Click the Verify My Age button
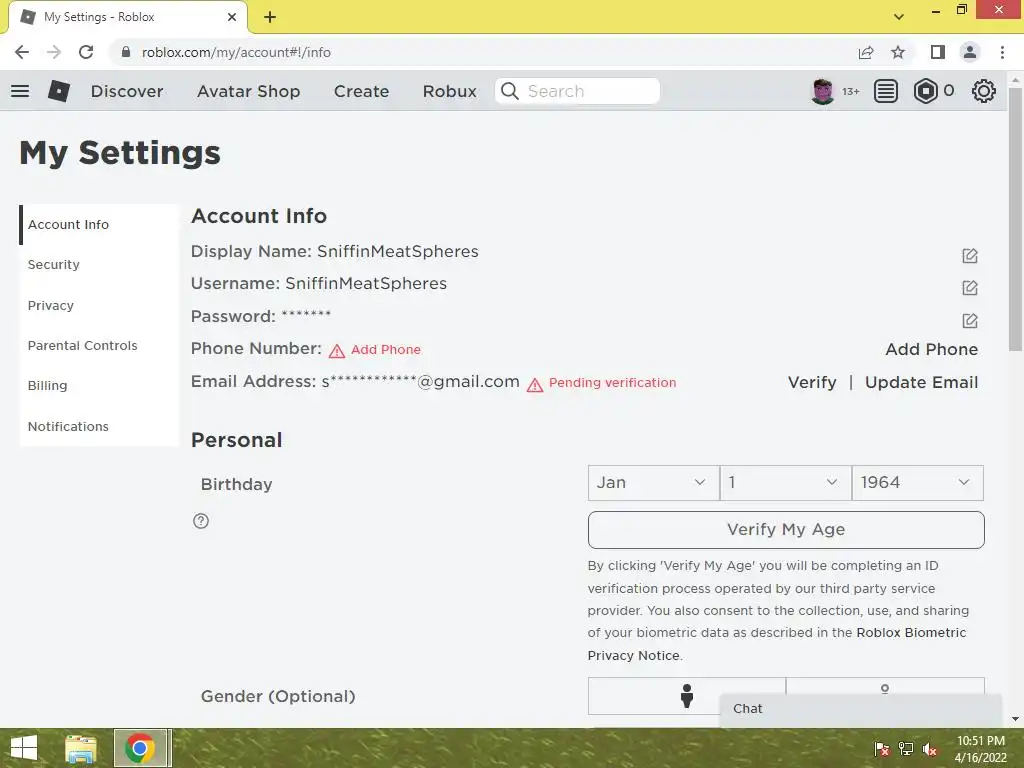 [786, 530]
